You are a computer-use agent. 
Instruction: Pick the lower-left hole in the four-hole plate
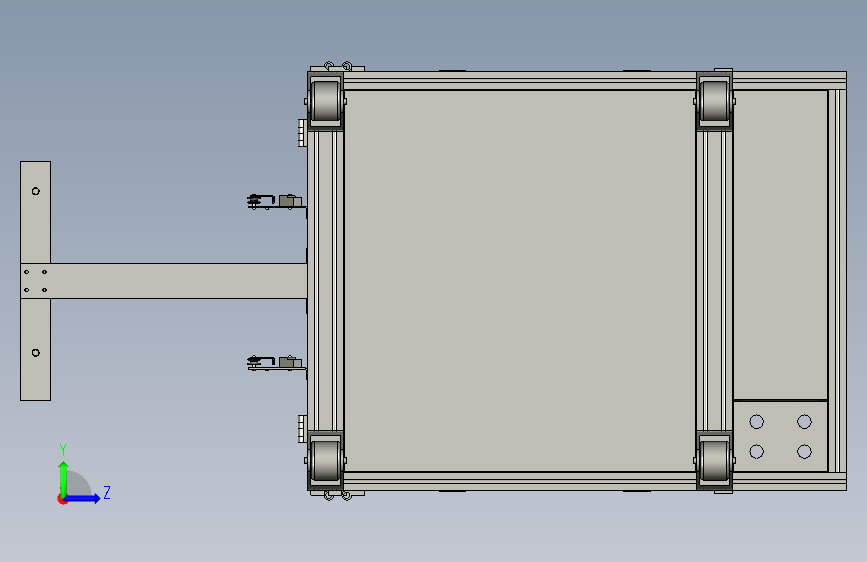[757, 451]
